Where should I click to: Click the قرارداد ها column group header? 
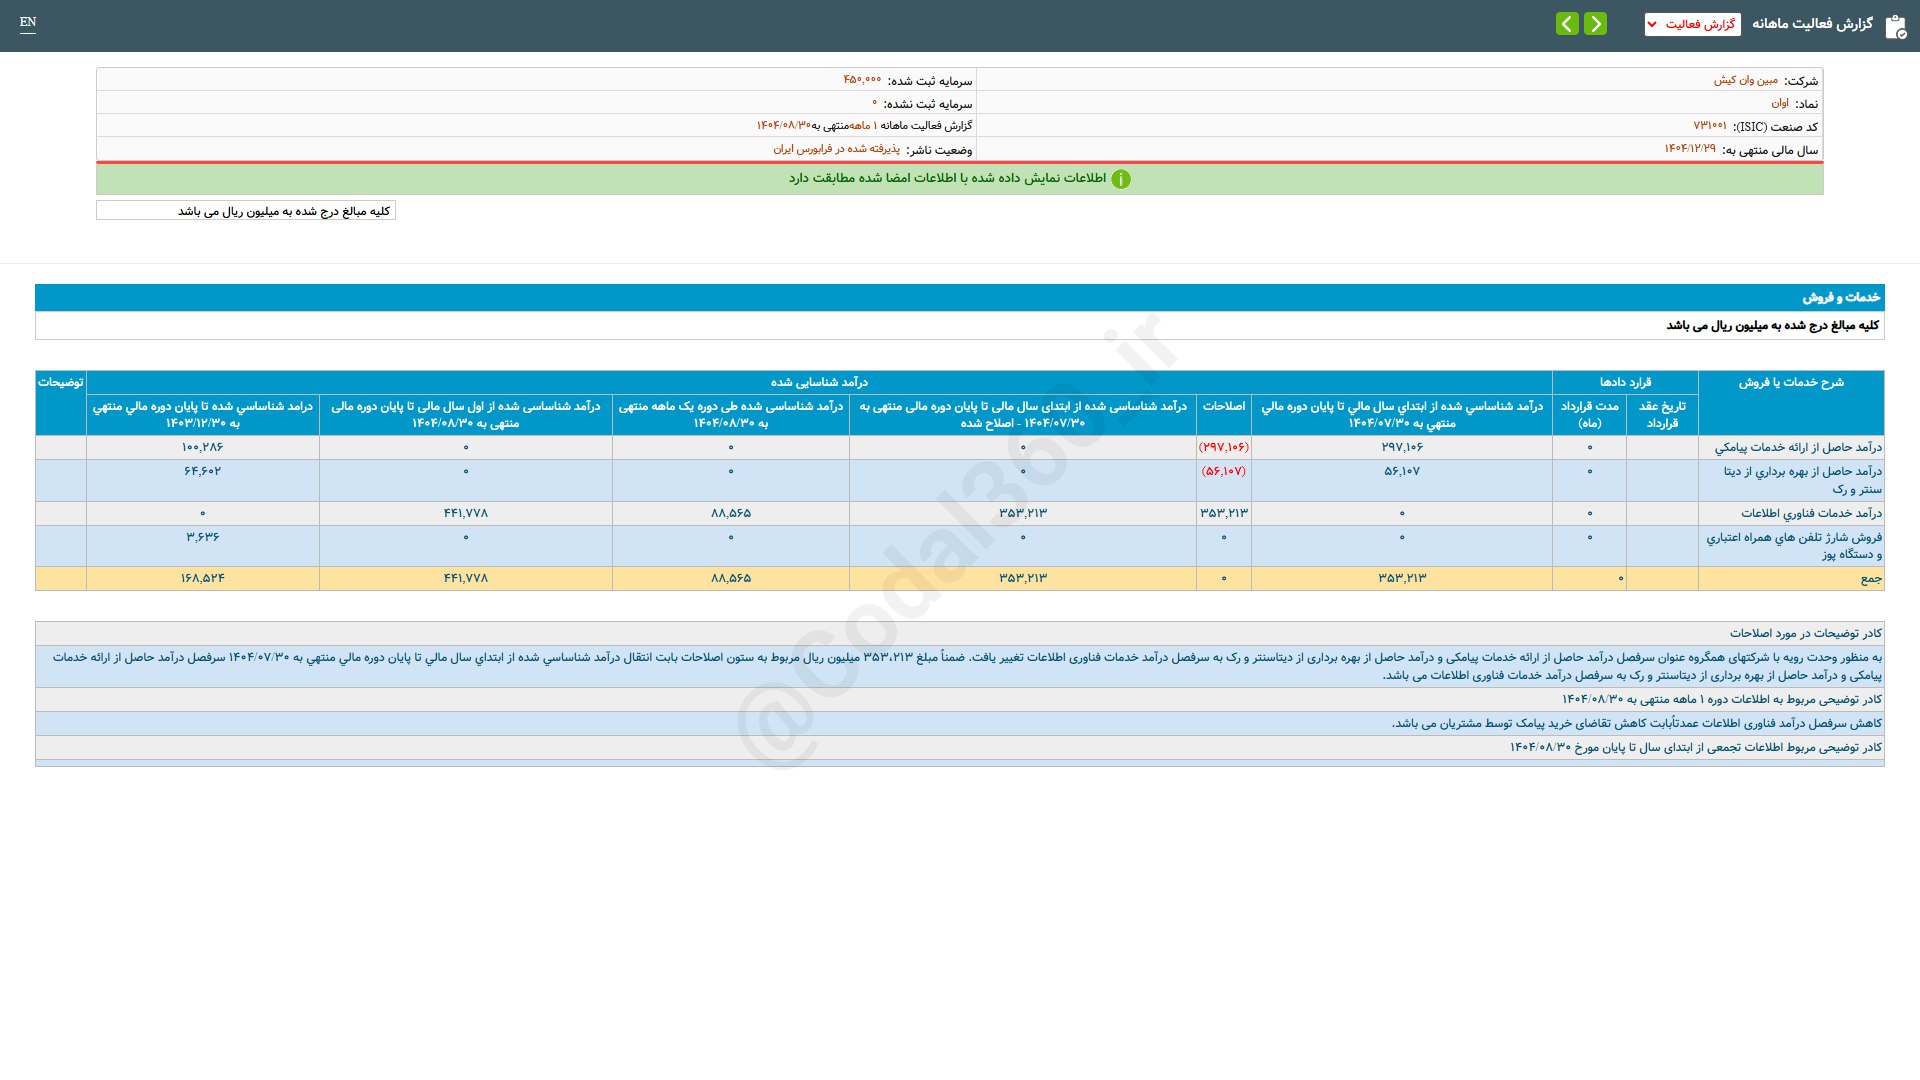[1625, 382]
